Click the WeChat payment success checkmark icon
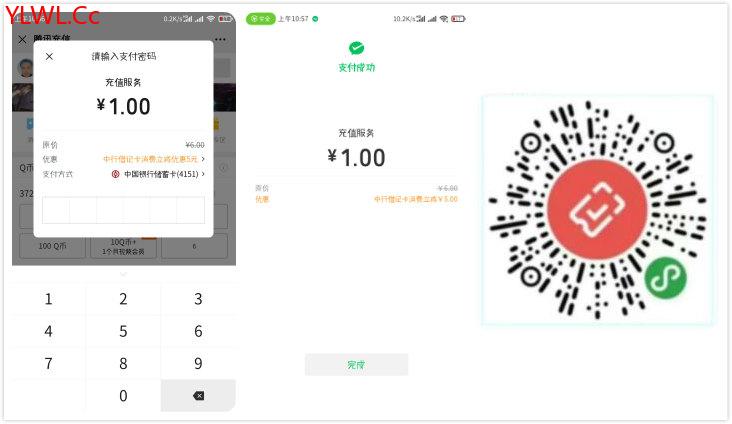Image resolution: width=732 pixels, height=424 pixels. tap(356, 48)
